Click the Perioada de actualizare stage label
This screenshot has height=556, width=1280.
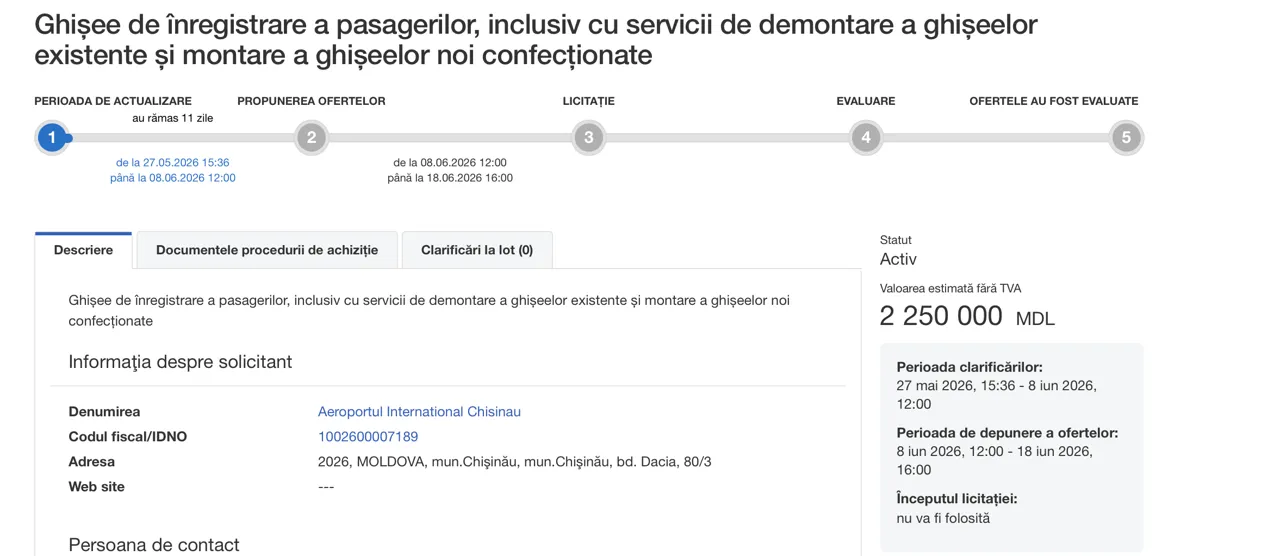[113, 101]
